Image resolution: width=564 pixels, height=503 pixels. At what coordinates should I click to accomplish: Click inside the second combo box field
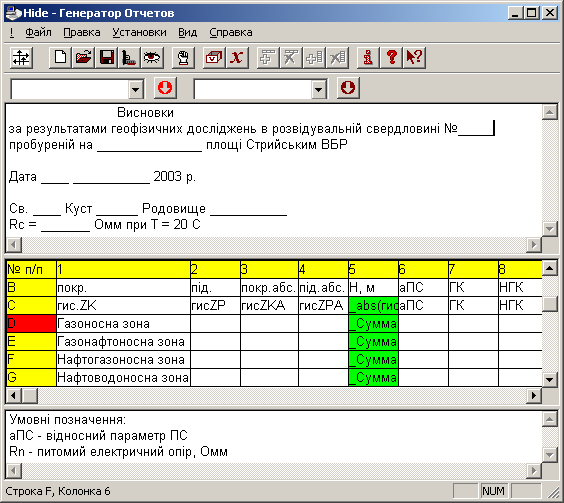(253, 89)
